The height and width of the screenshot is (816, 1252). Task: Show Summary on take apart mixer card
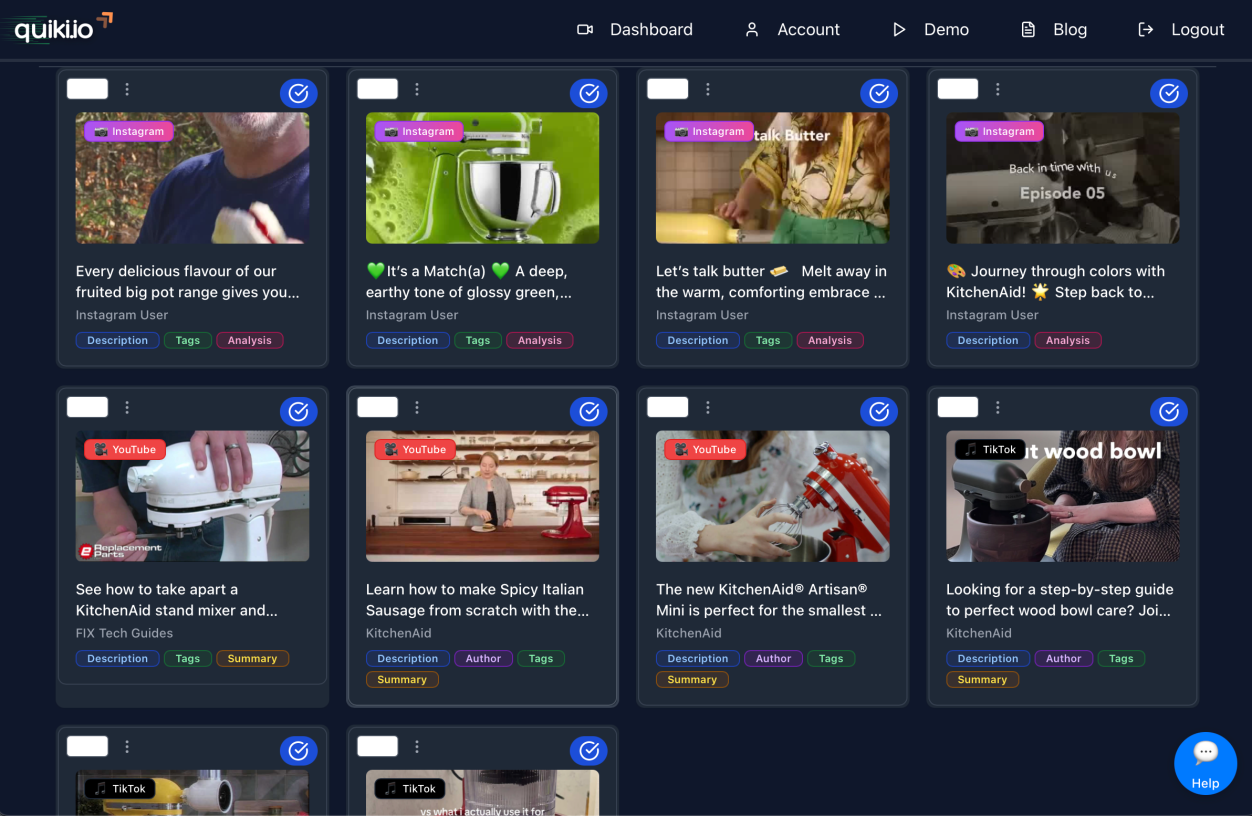(252, 658)
